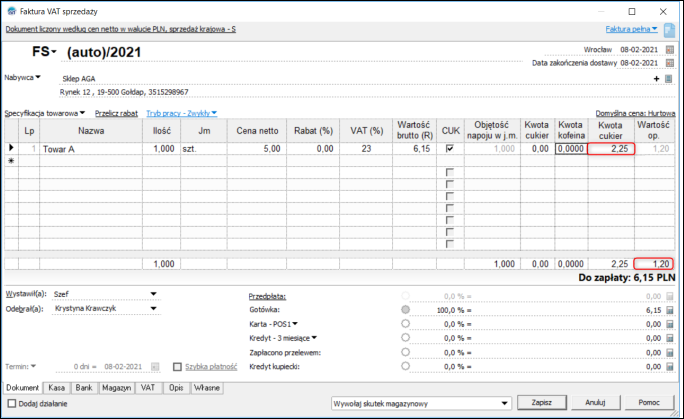Open the Wywołaj skutek magazynowy combo box

[419, 403]
